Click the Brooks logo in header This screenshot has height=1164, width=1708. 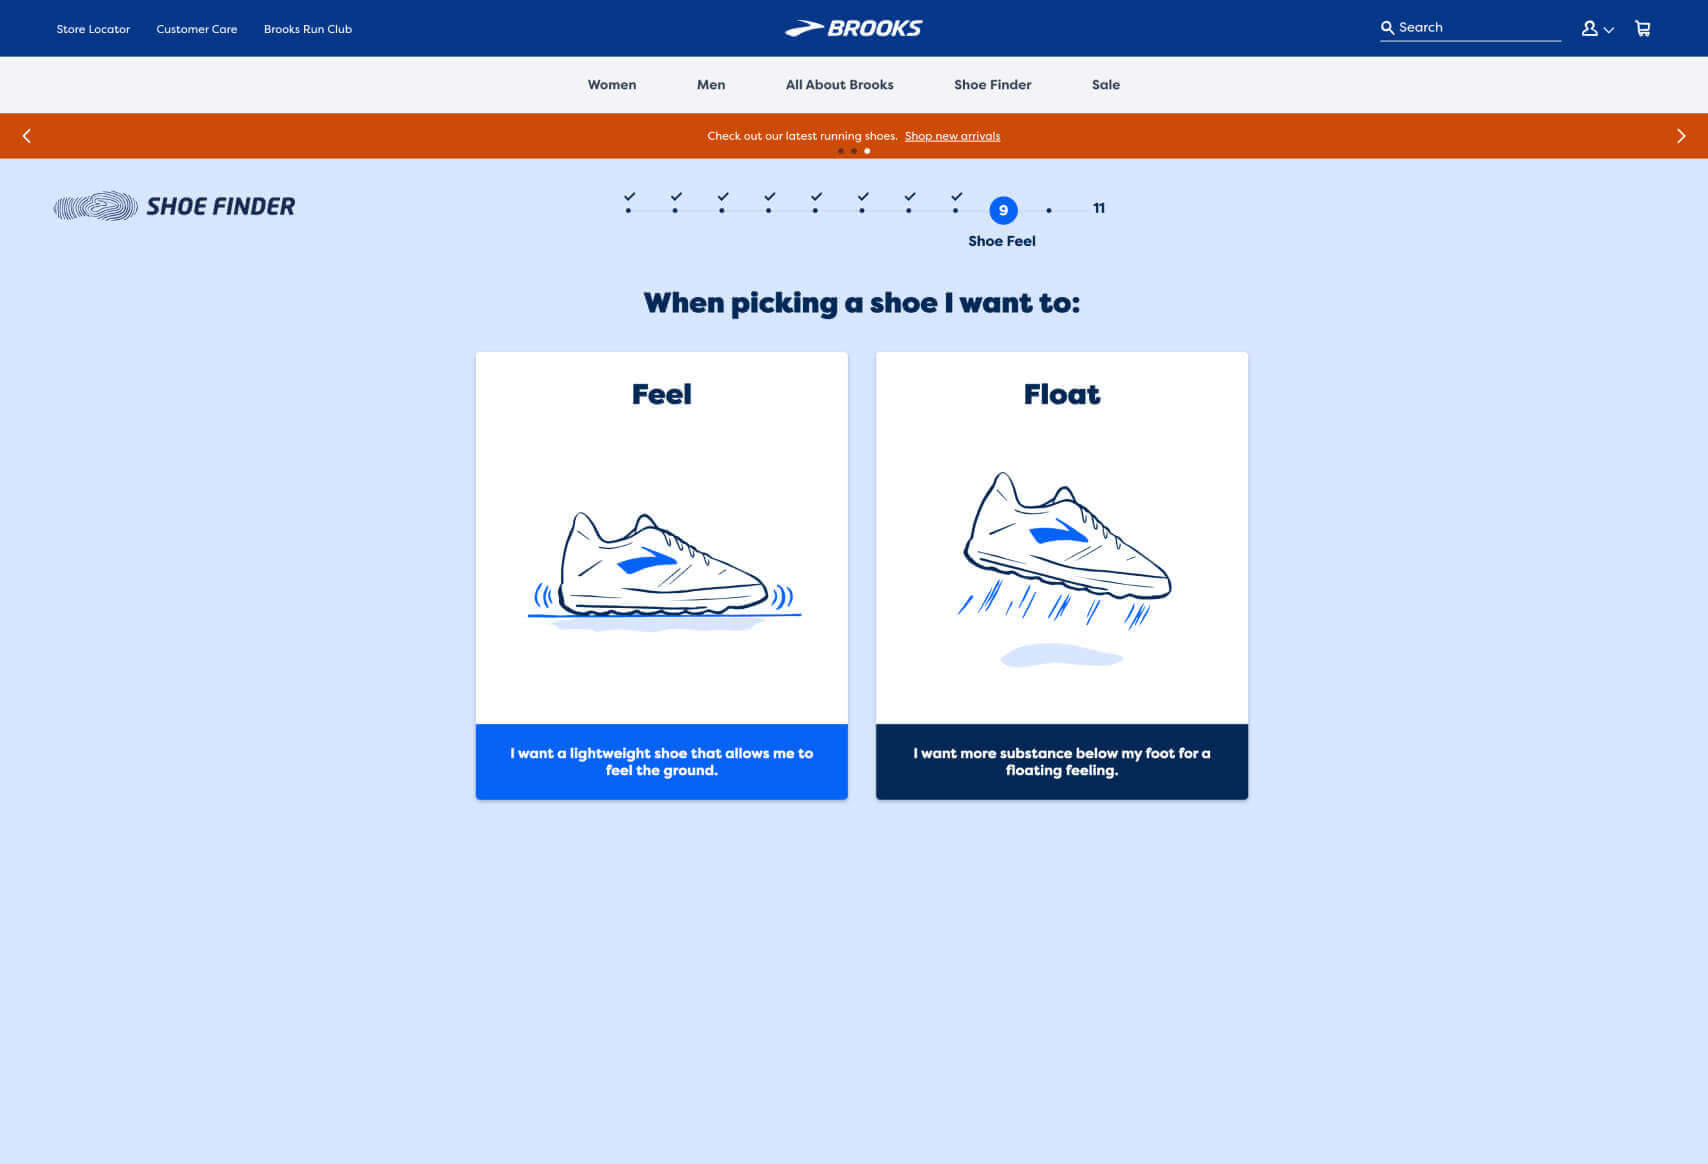(x=853, y=28)
